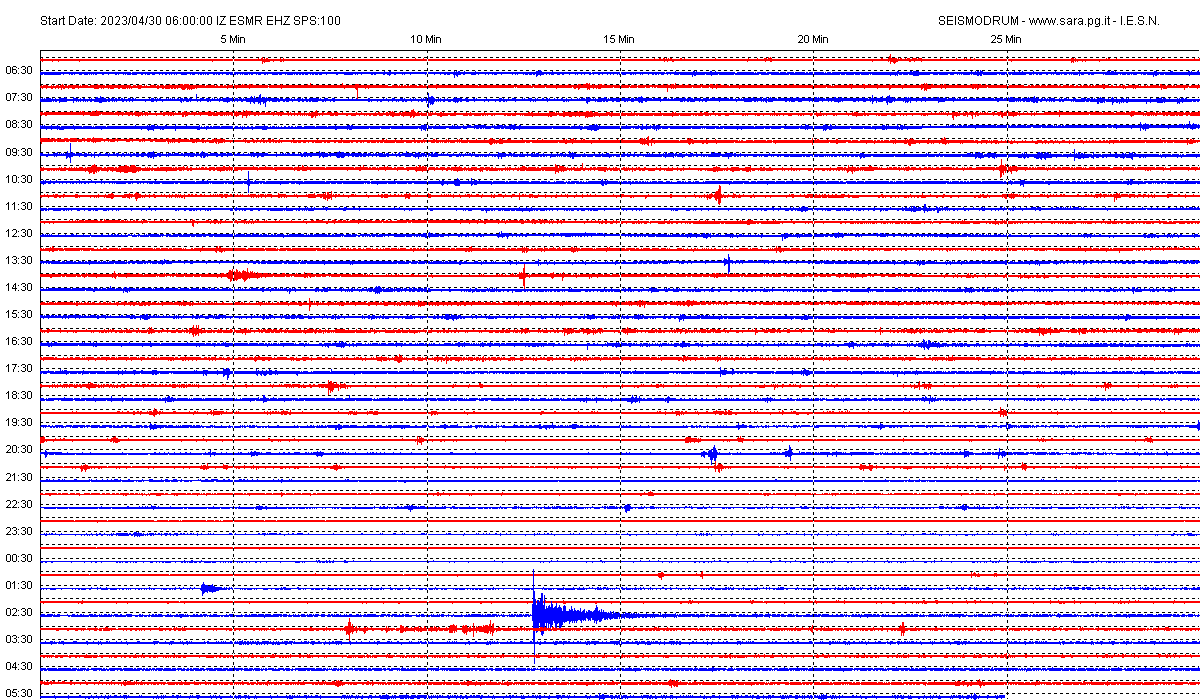Select the 14:30 time label

coord(19,288)
